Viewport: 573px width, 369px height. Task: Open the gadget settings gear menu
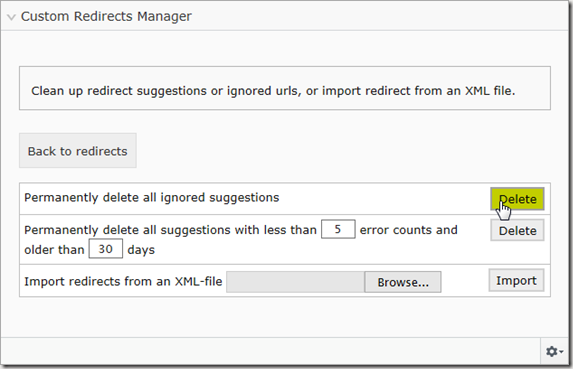coord(554,351)
